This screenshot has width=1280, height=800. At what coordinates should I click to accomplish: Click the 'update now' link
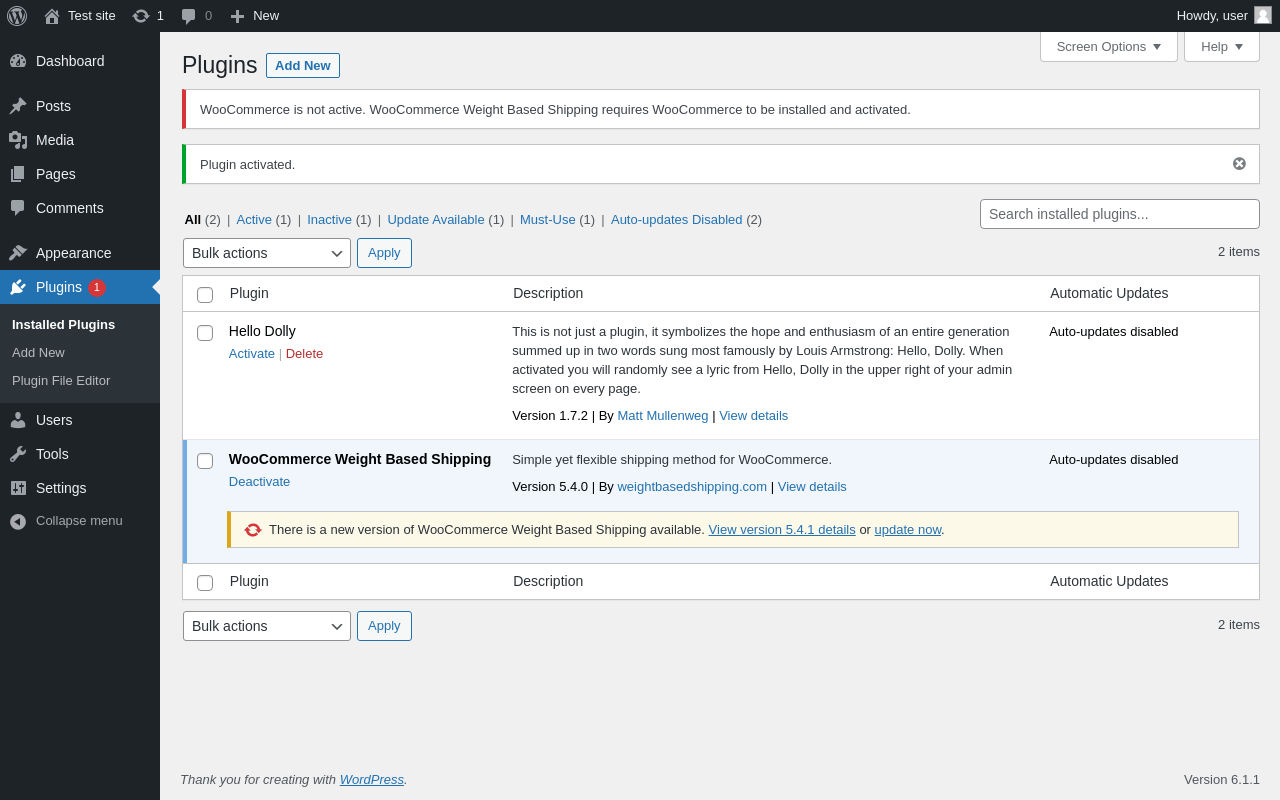pos(907,530)
